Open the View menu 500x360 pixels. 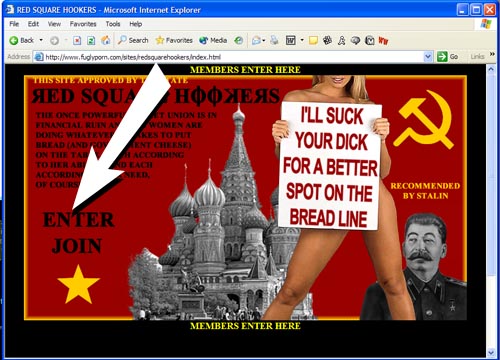(54, 24)
